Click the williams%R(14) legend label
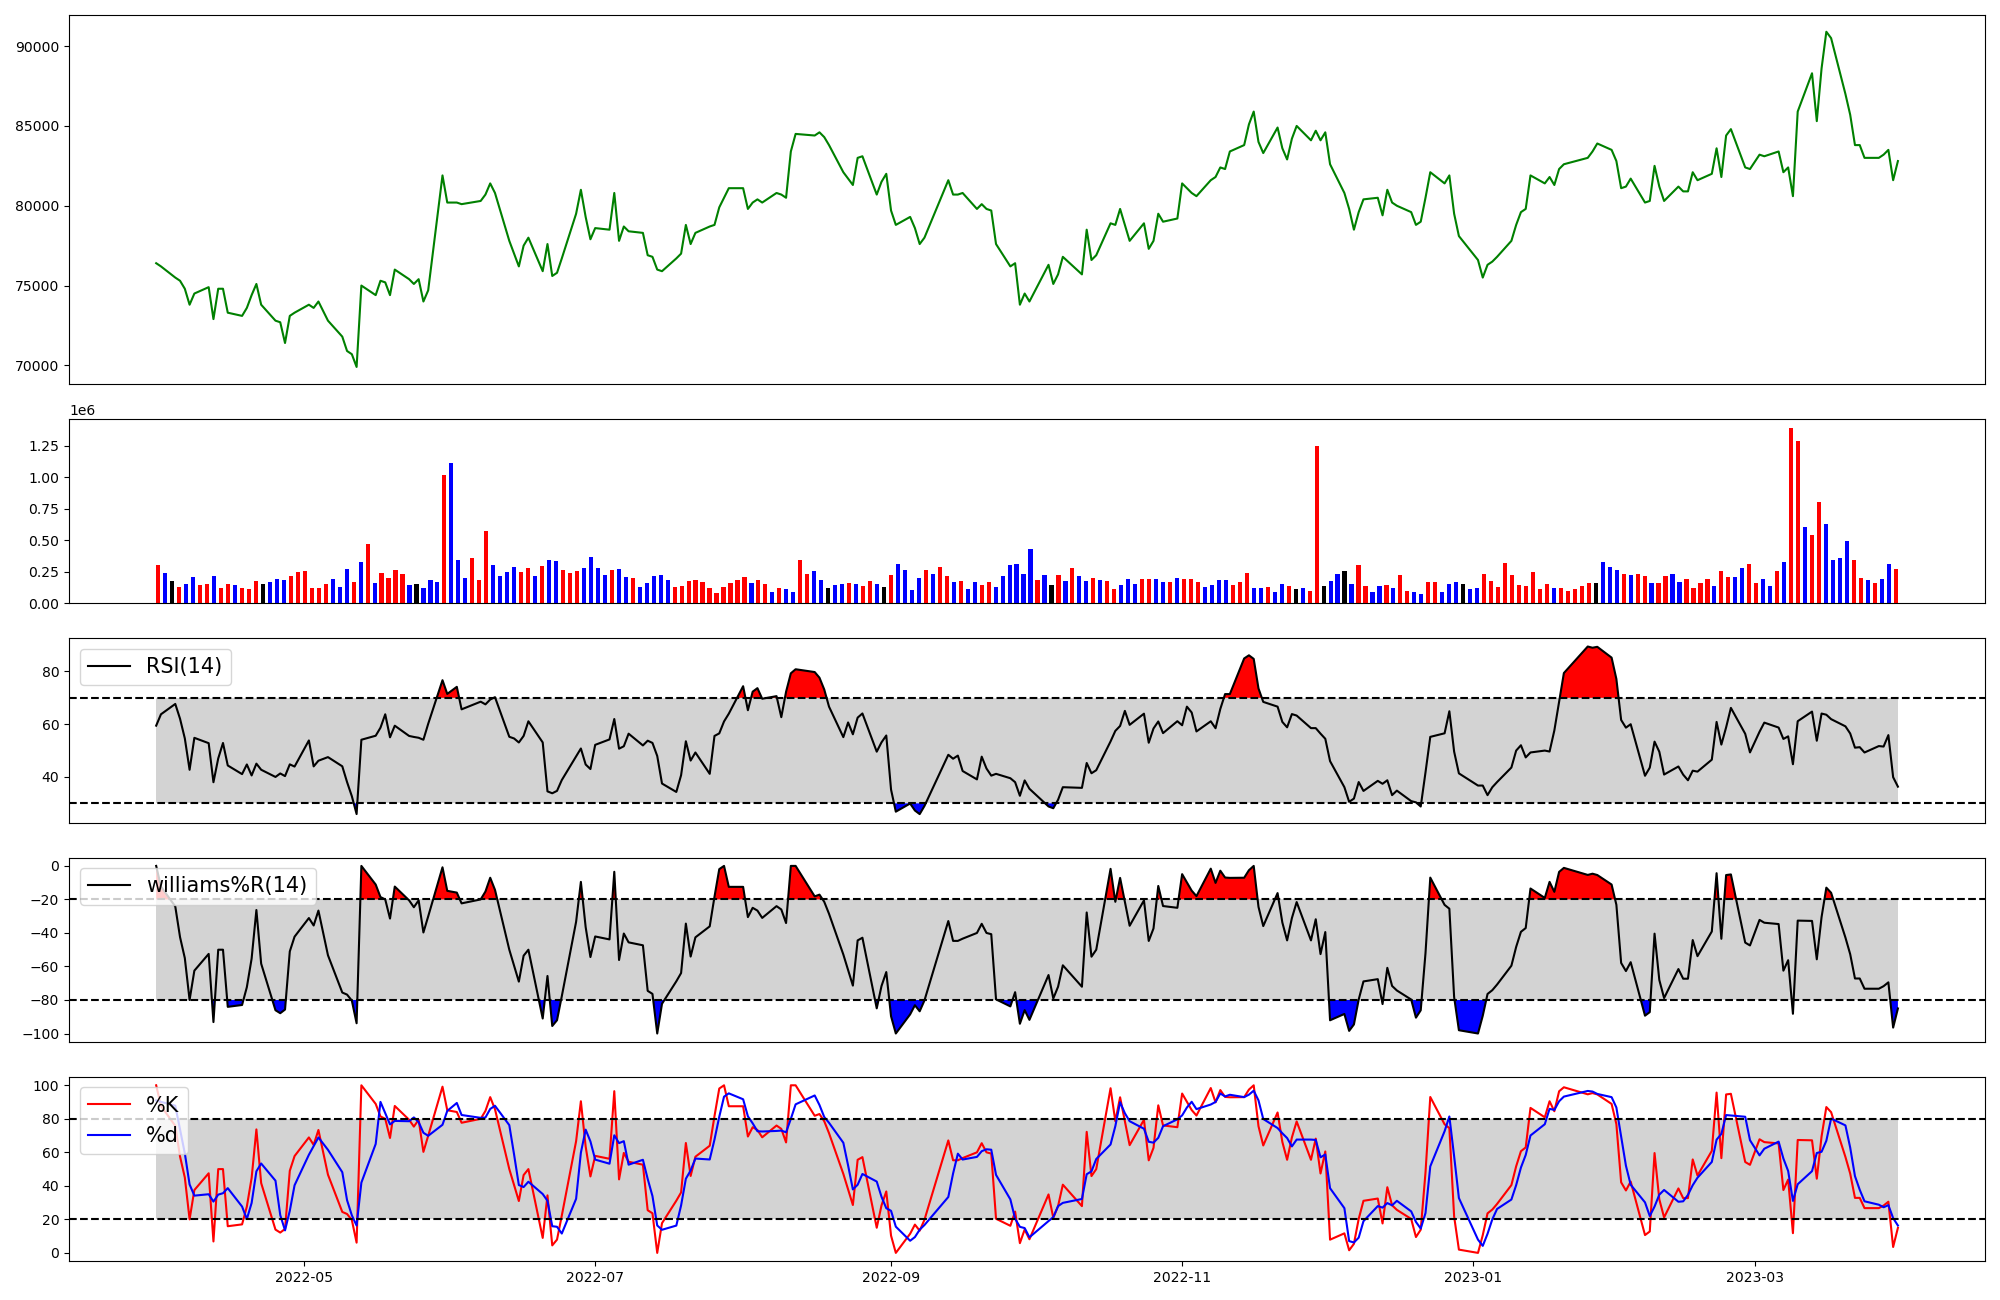The width and height of the screenshot is (2000, 1300). 226,885
